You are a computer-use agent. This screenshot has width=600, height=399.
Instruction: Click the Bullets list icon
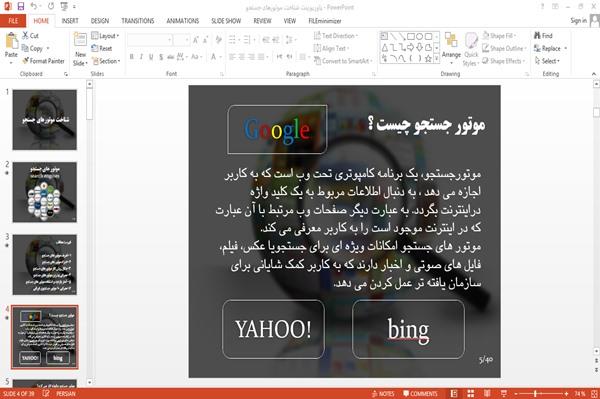tap(232, 39)
